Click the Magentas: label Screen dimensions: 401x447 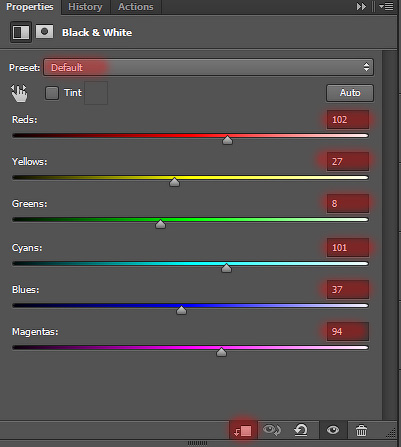[35, 332]
